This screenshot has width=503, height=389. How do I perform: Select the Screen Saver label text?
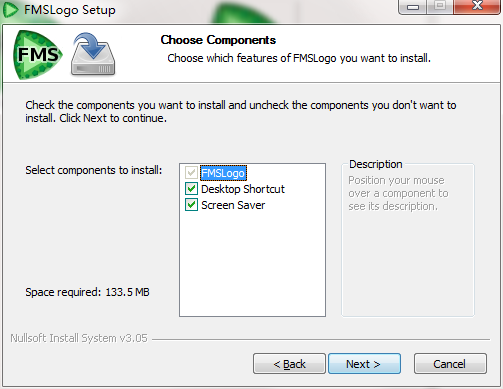point(233,205)
